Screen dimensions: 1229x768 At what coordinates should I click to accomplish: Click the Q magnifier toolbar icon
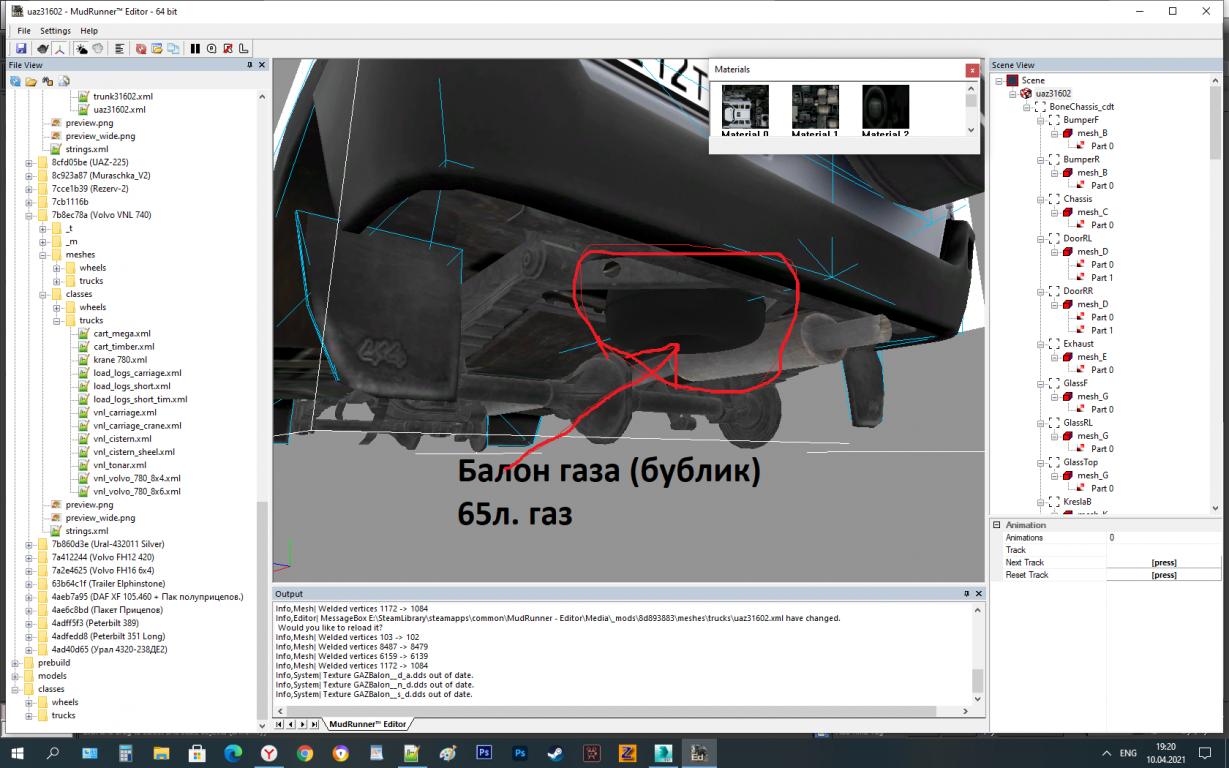[x=211, y=48]
